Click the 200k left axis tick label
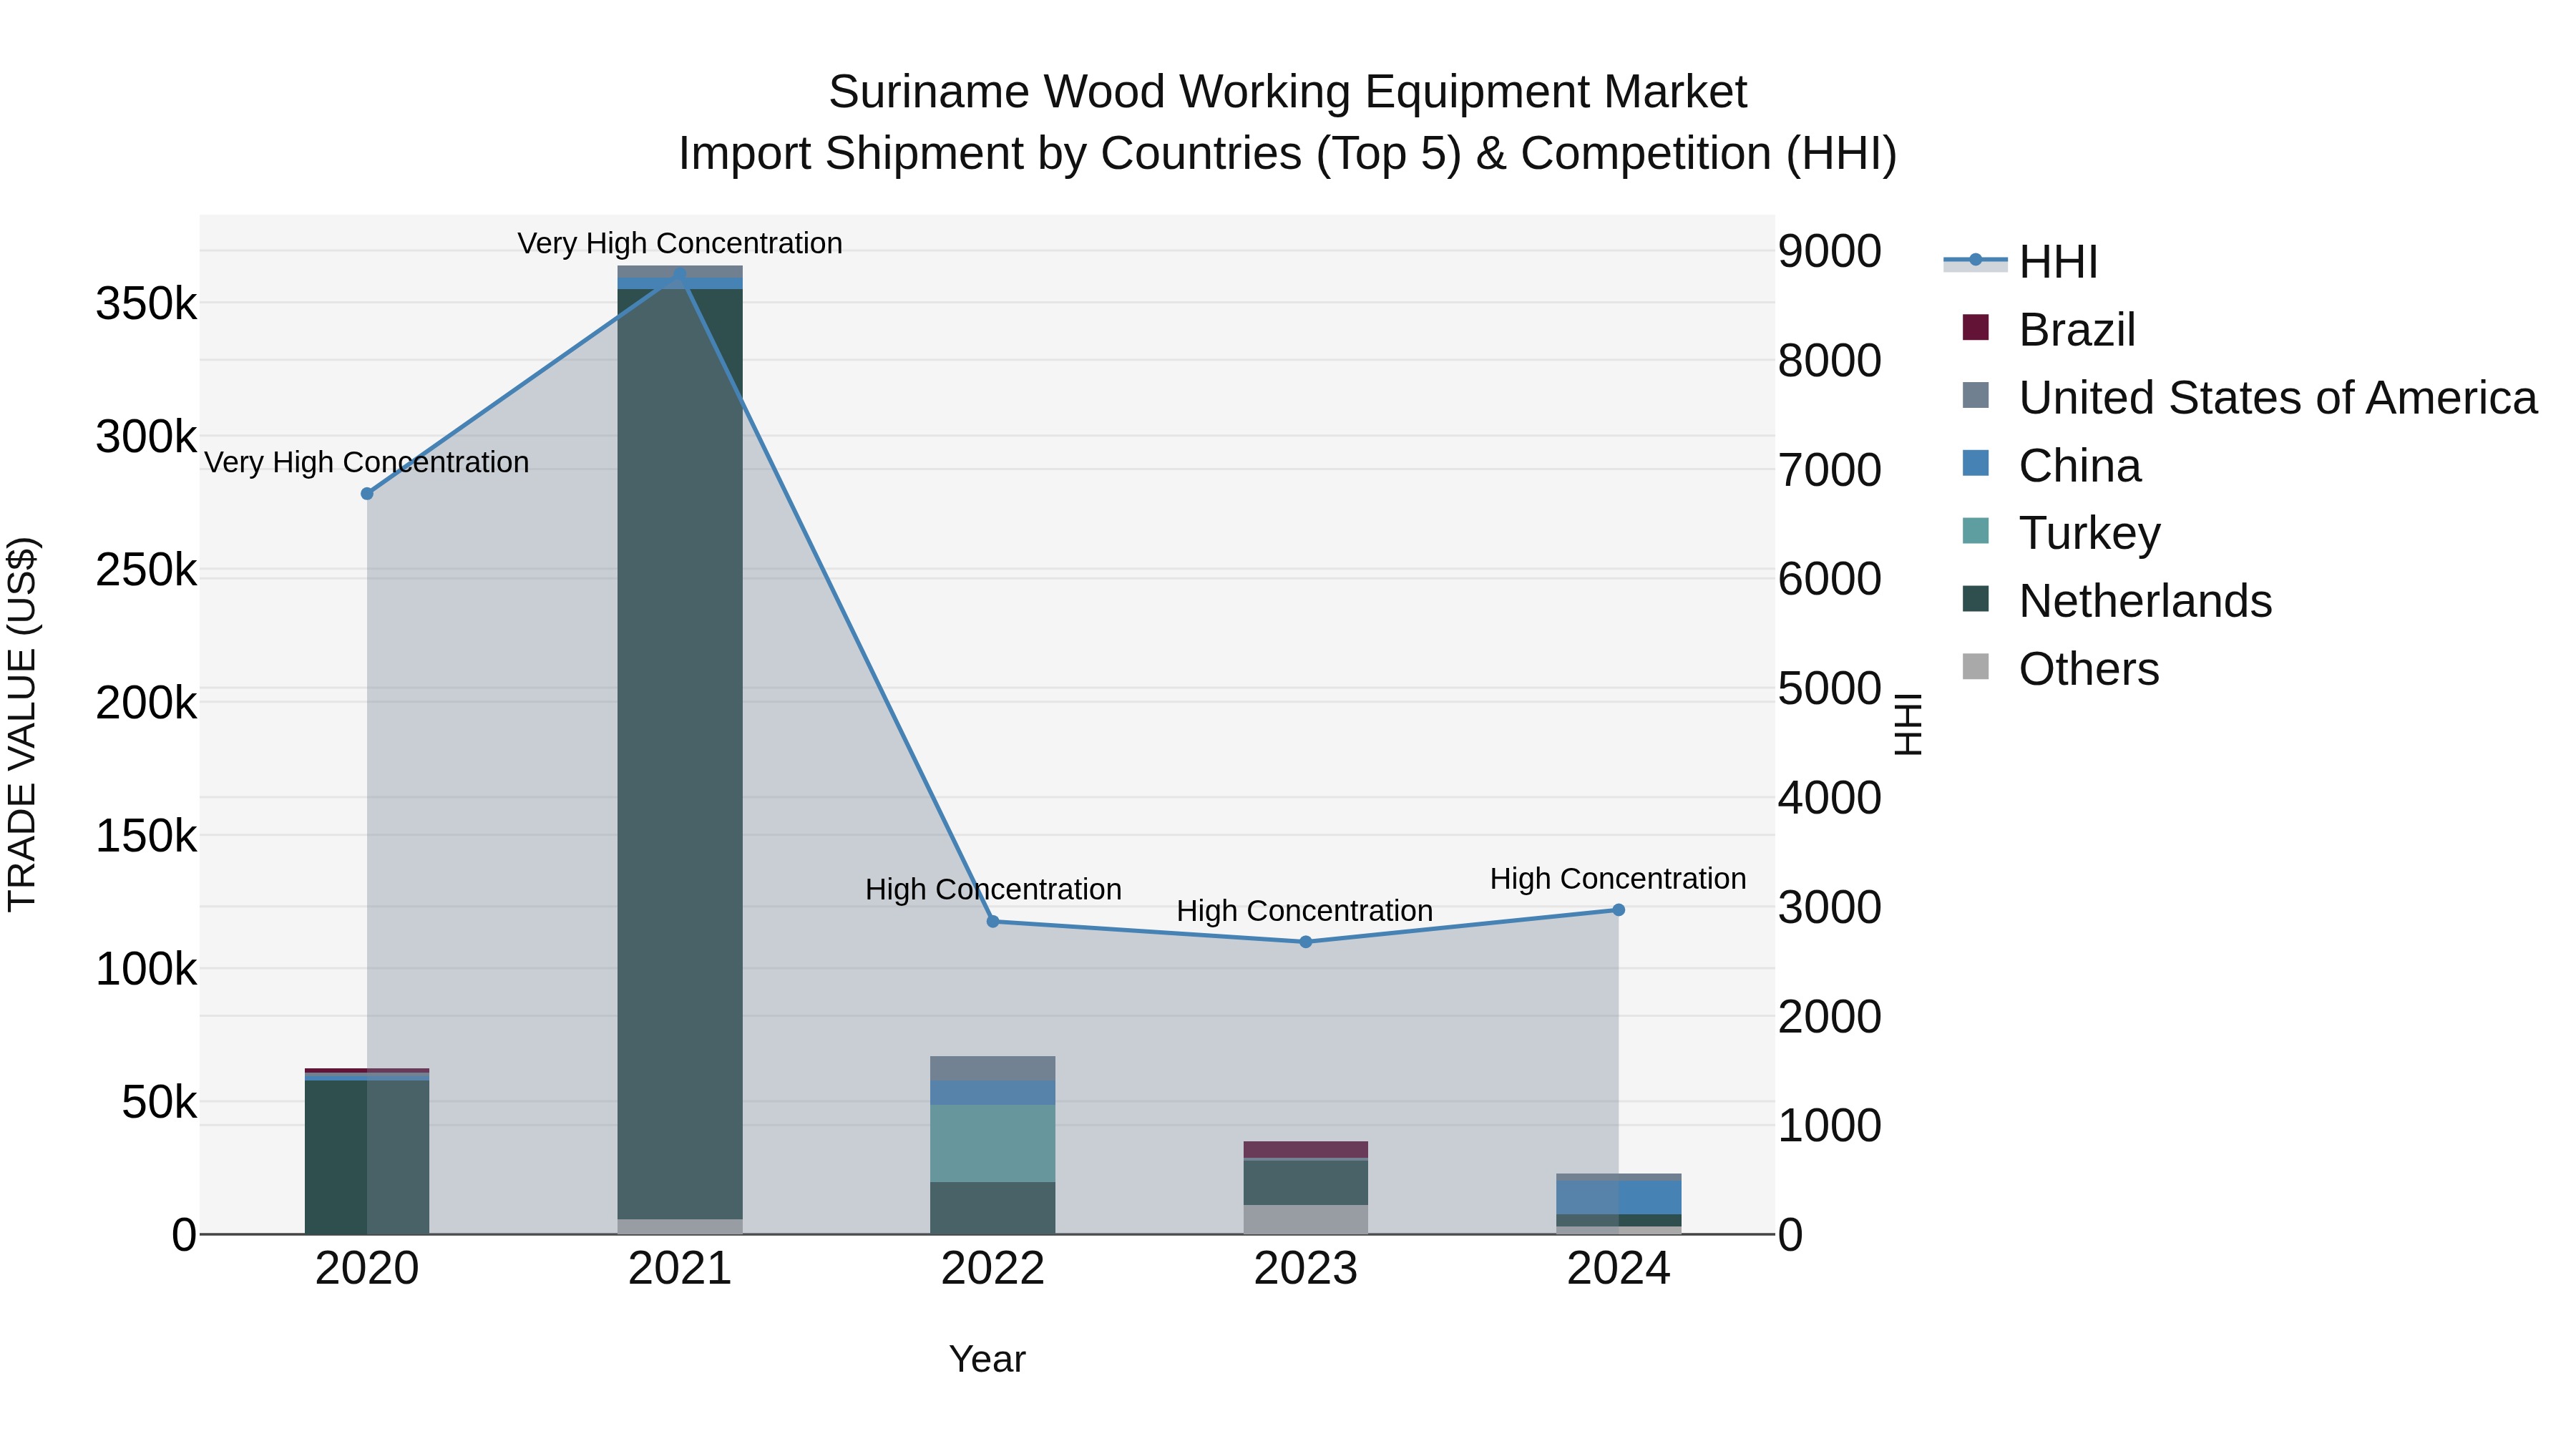Image resolution: width=2576 pixels, height=1449 pixels. 147,703
